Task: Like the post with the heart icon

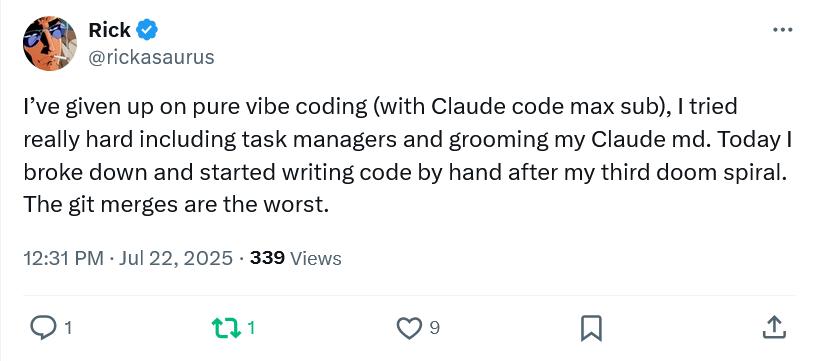Action: pos(410,328)
